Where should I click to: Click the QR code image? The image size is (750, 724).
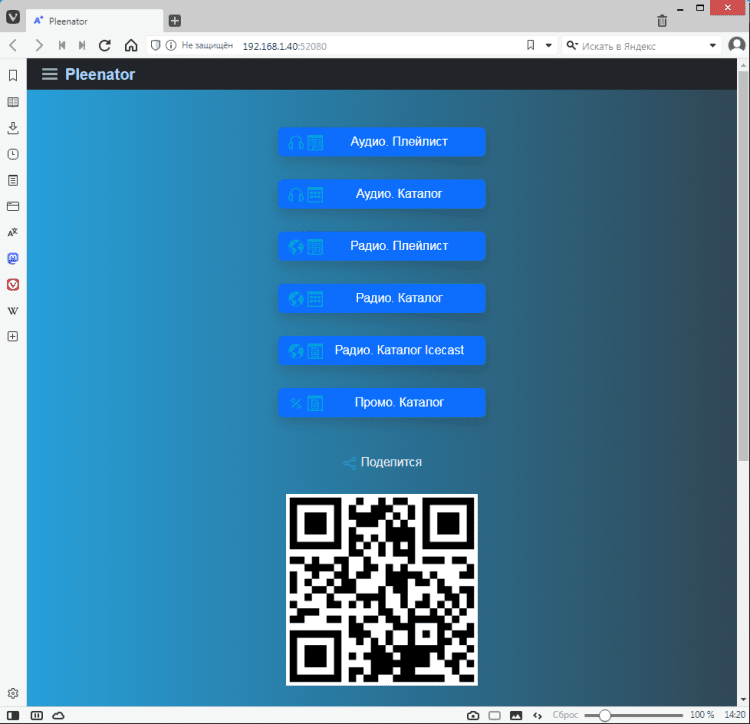tap(382, 590)
